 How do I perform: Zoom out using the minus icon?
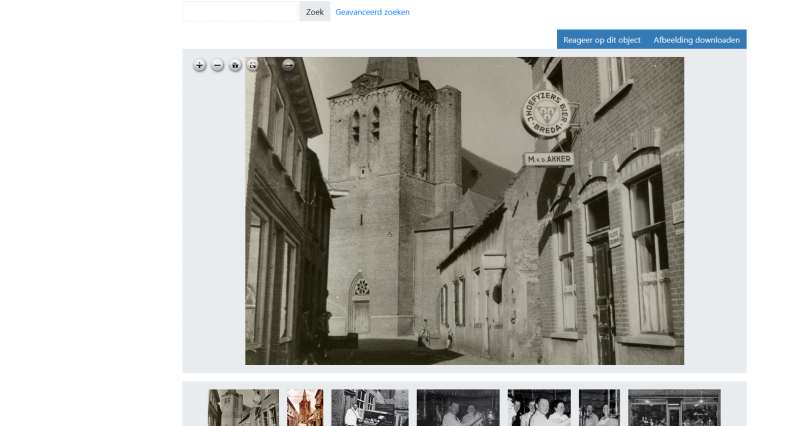click(x=217, y=65)
